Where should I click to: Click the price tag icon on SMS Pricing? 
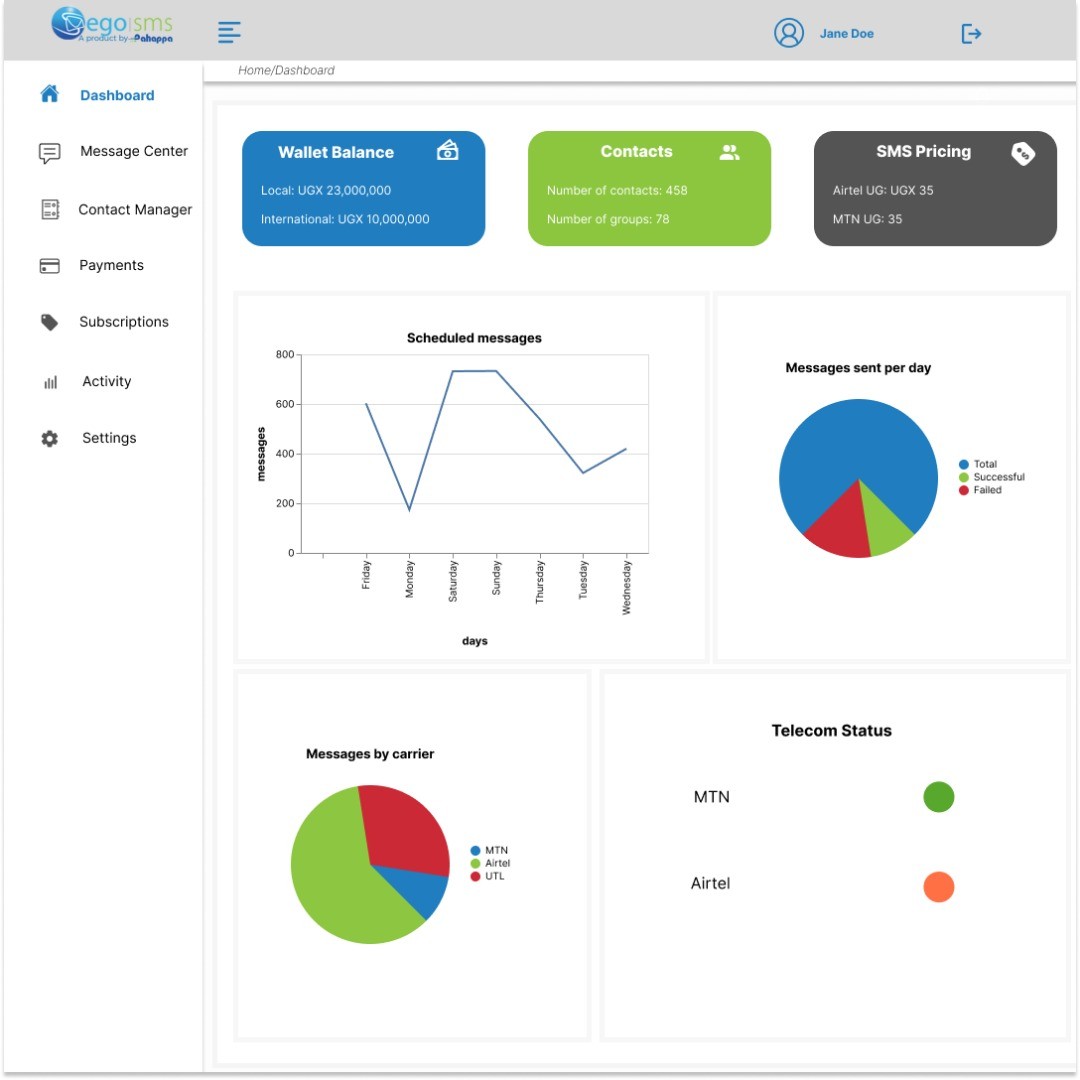(1022, 153)
